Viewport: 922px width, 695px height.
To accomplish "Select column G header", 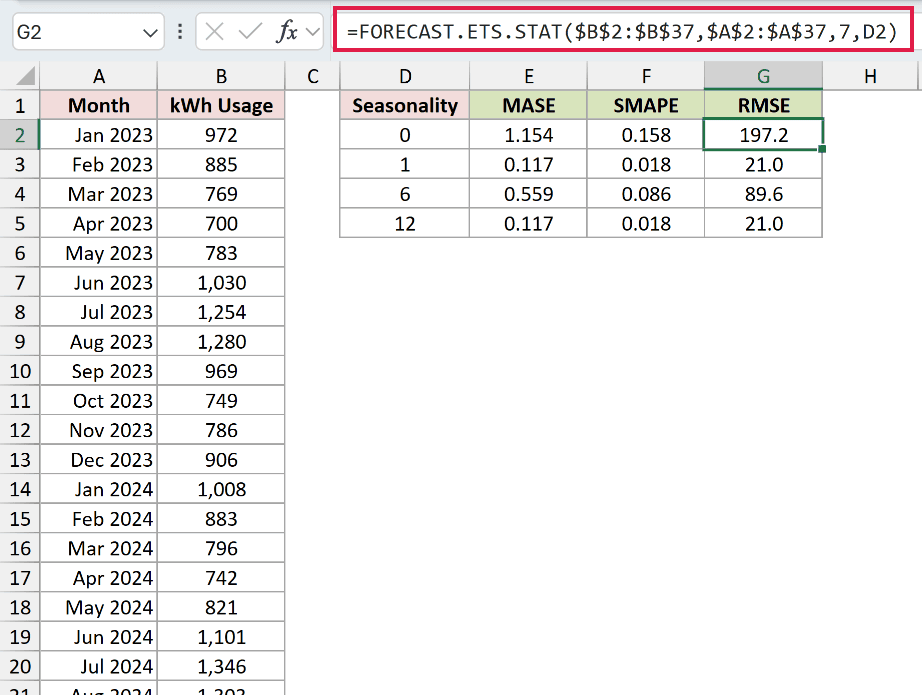I will [x=763, y=76].
